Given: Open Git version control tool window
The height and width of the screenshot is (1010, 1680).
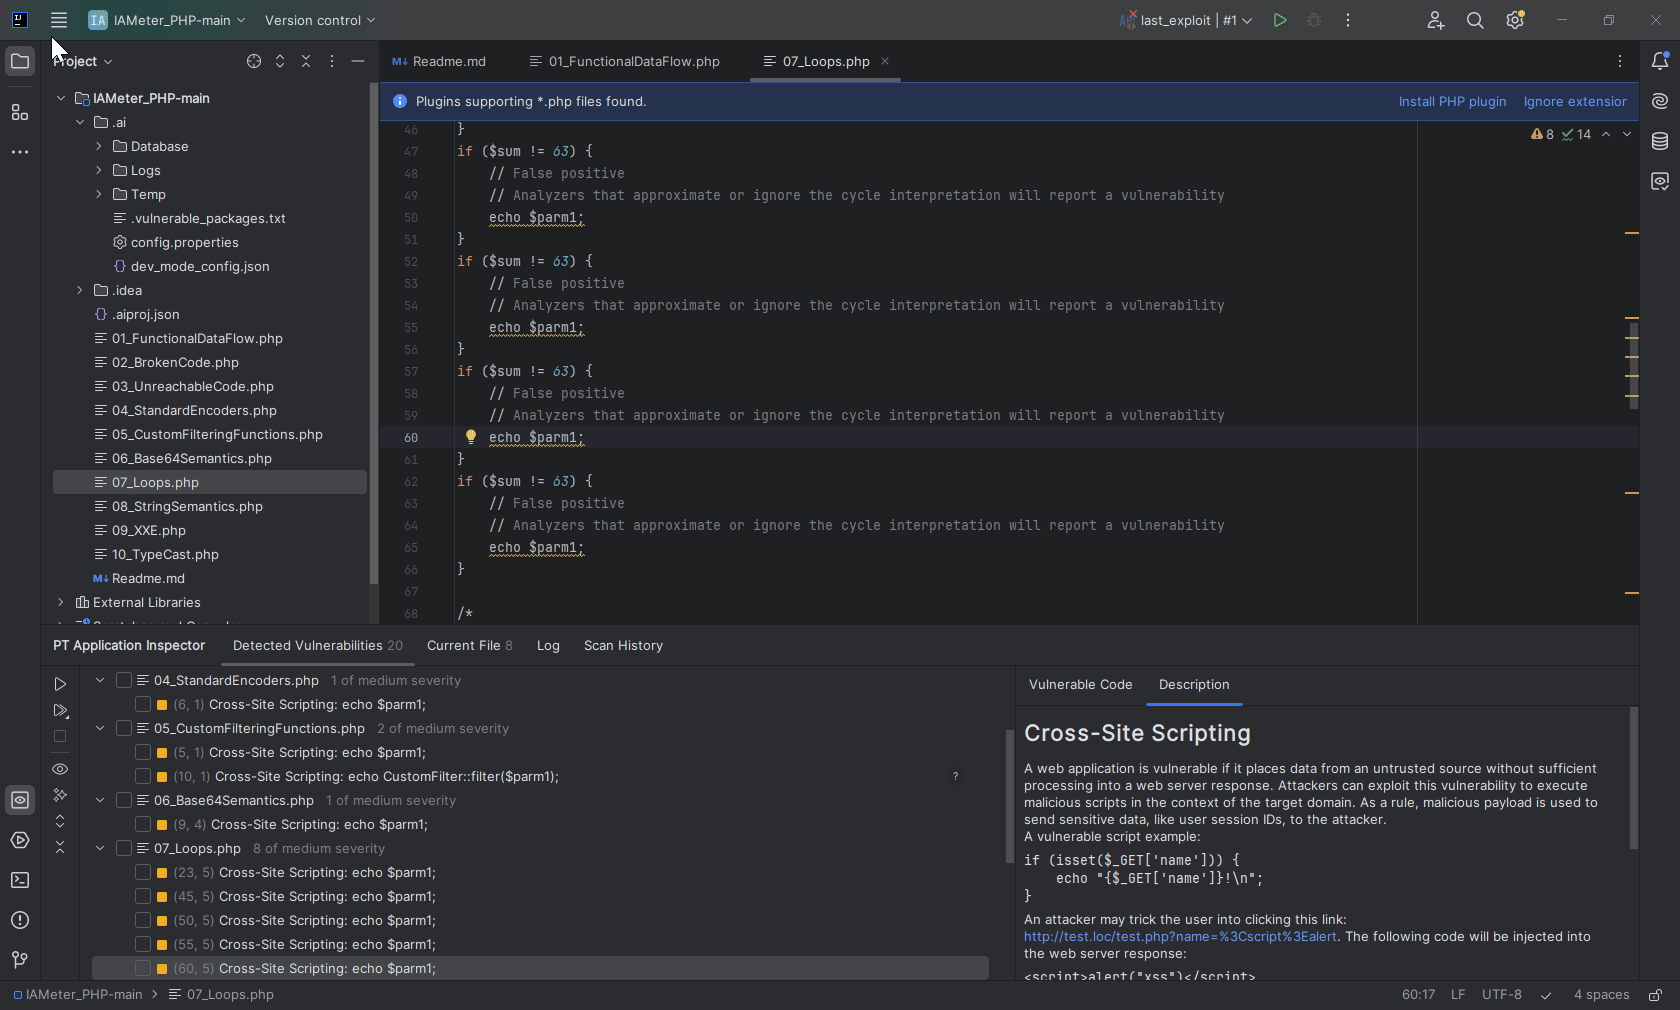Looking at the screenshot, I should click(x=20, y=960).
